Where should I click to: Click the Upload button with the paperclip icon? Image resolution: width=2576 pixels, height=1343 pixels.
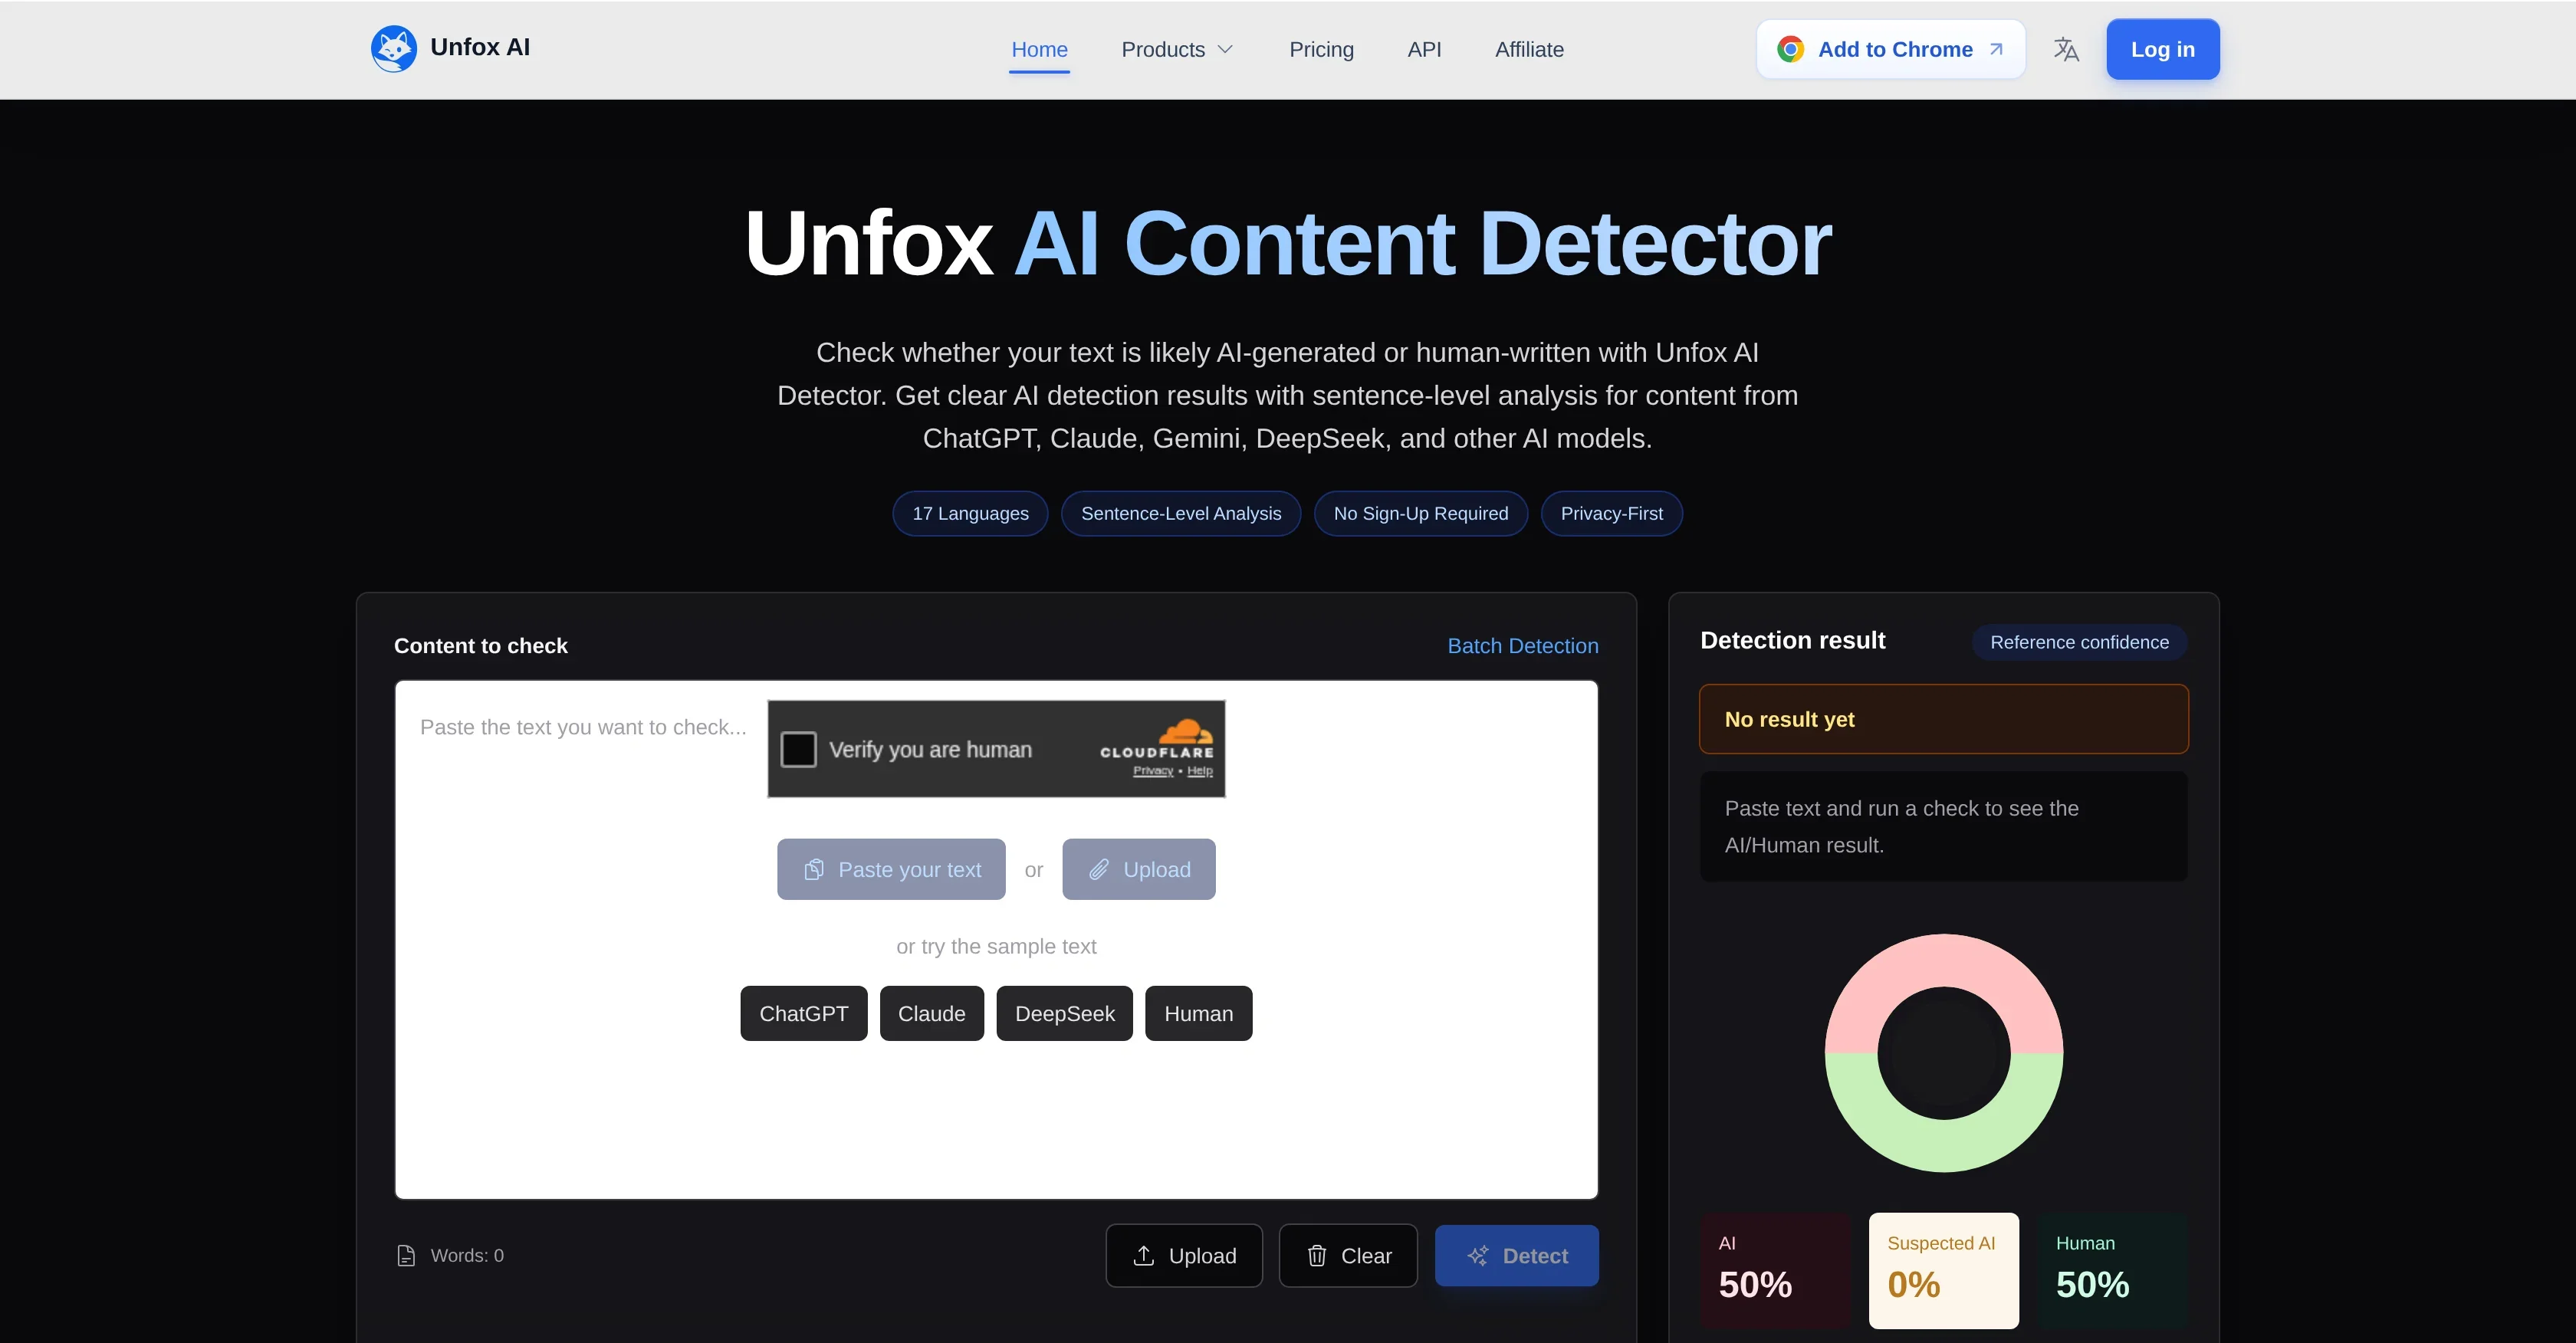coord(1138,869)
